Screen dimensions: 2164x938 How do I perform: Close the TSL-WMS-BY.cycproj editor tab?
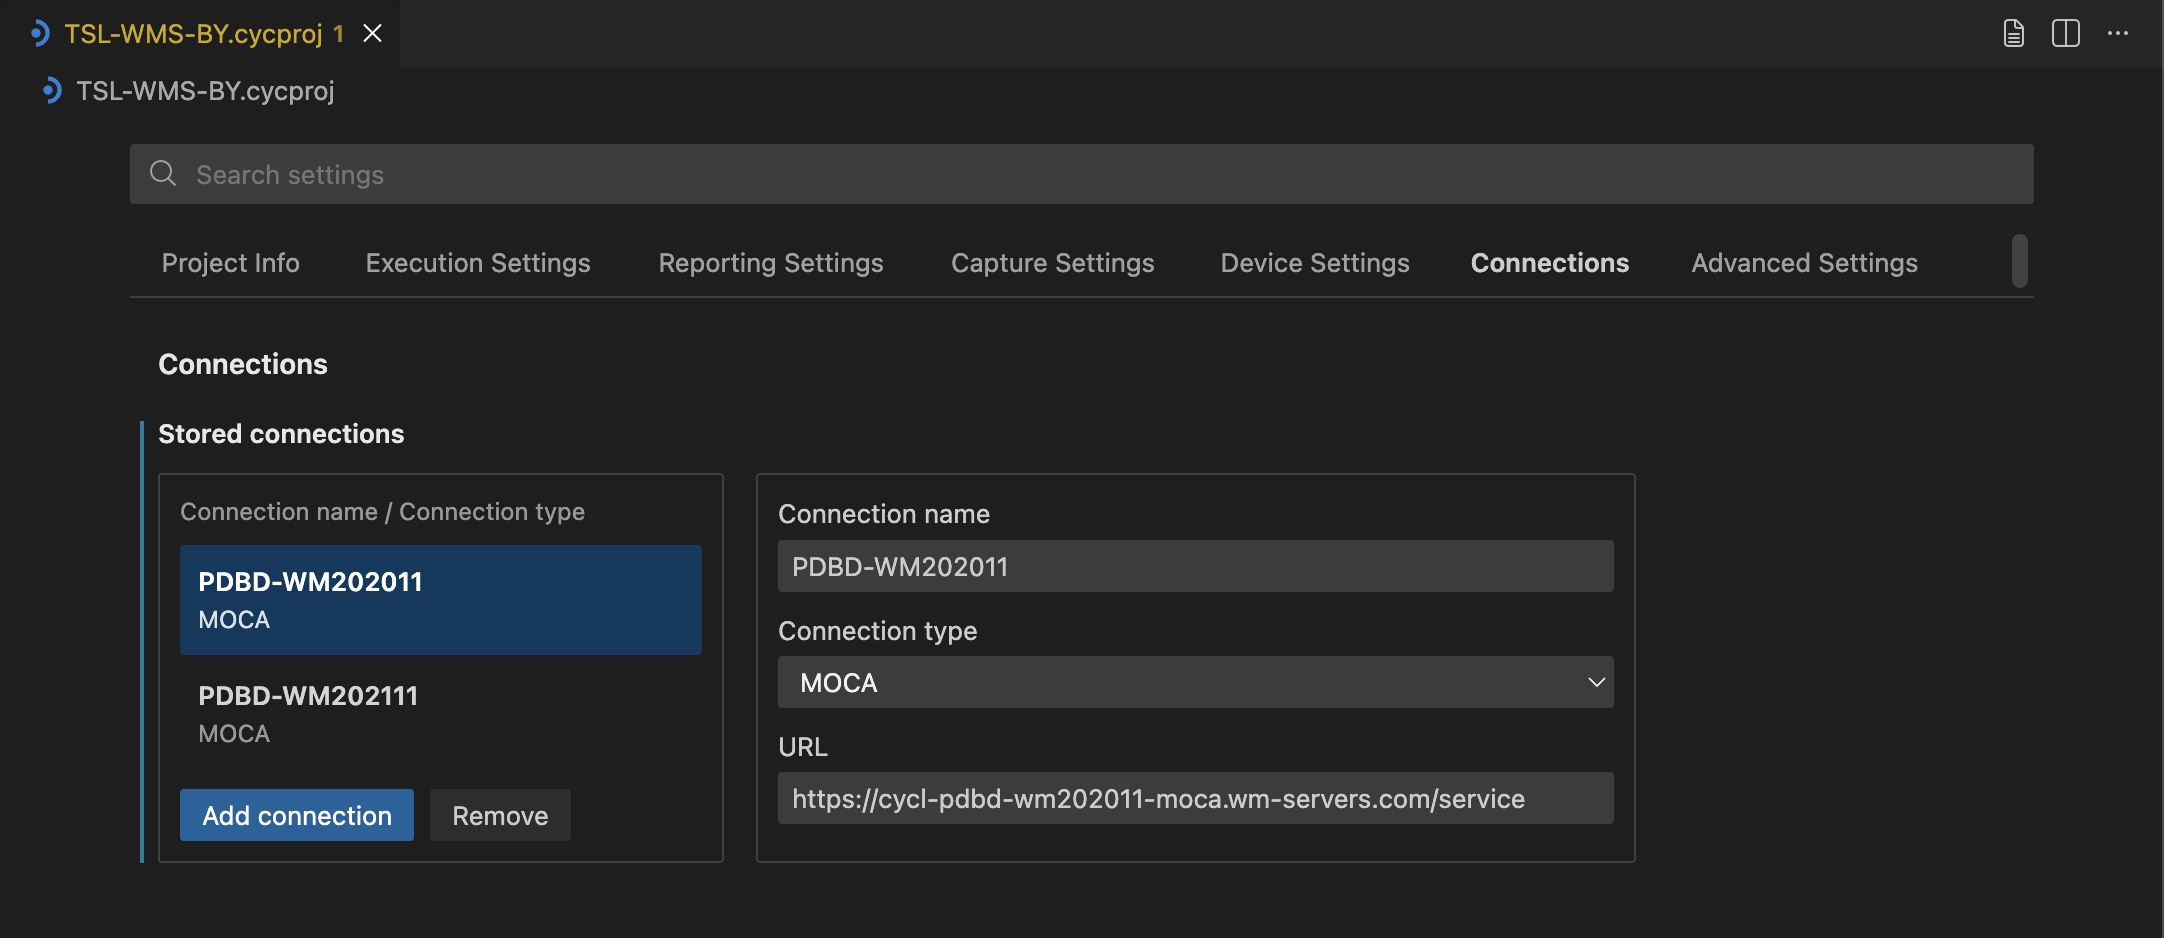click(372, 33)
